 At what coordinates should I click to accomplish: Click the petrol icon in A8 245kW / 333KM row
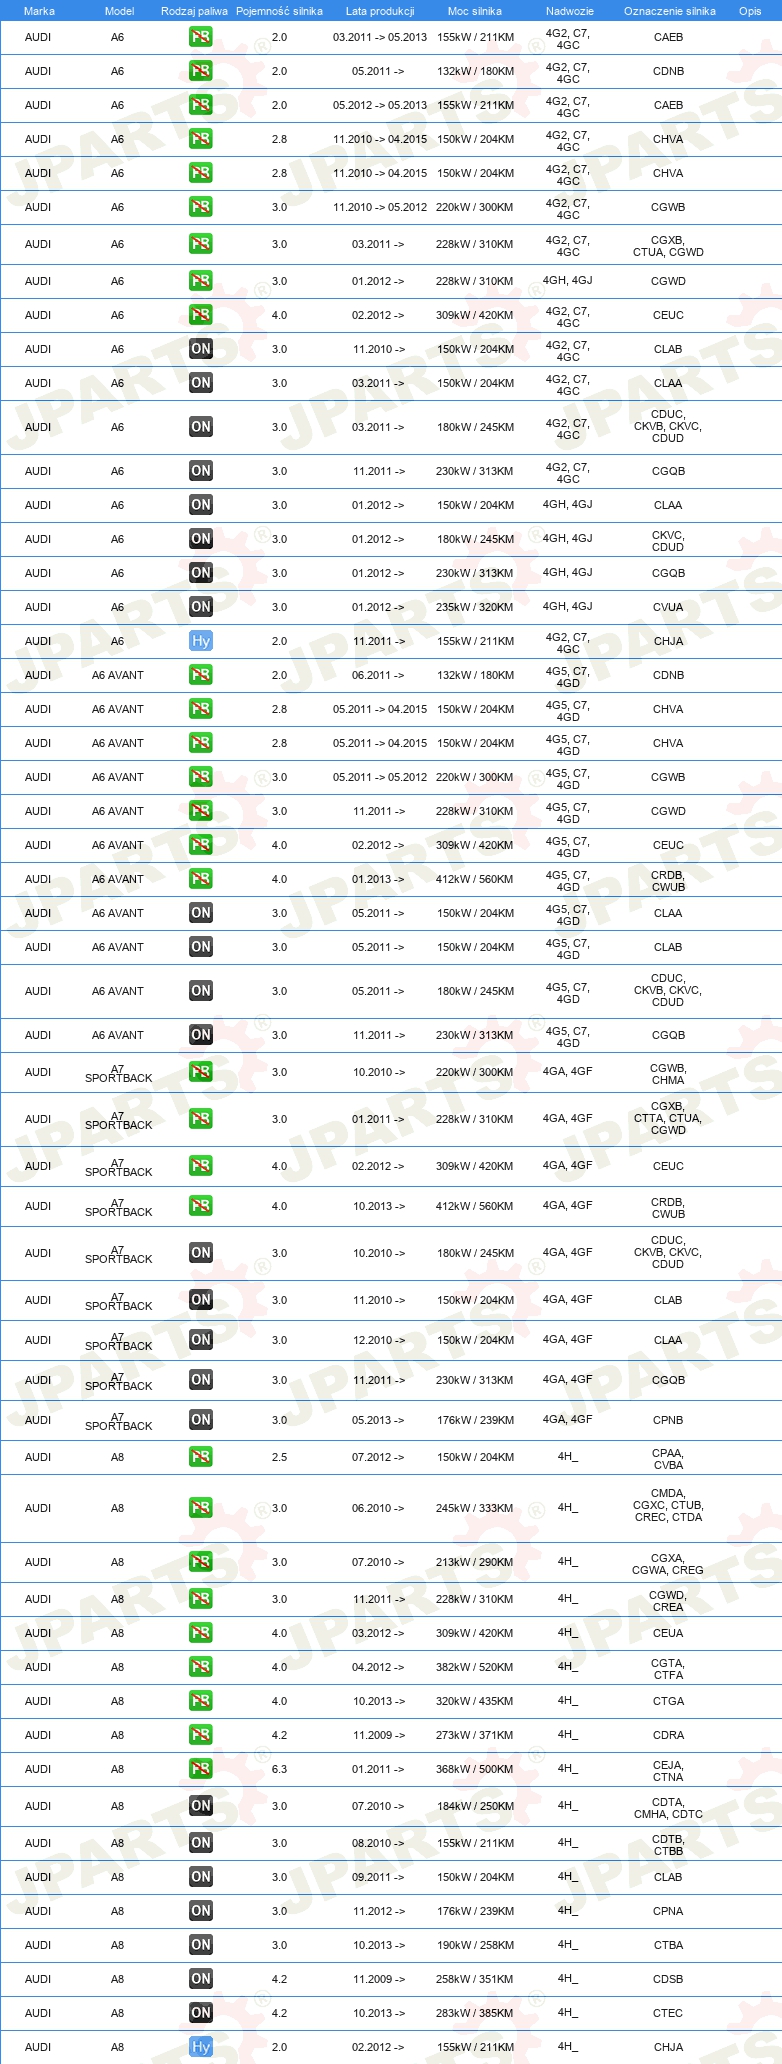point(201,1508)
